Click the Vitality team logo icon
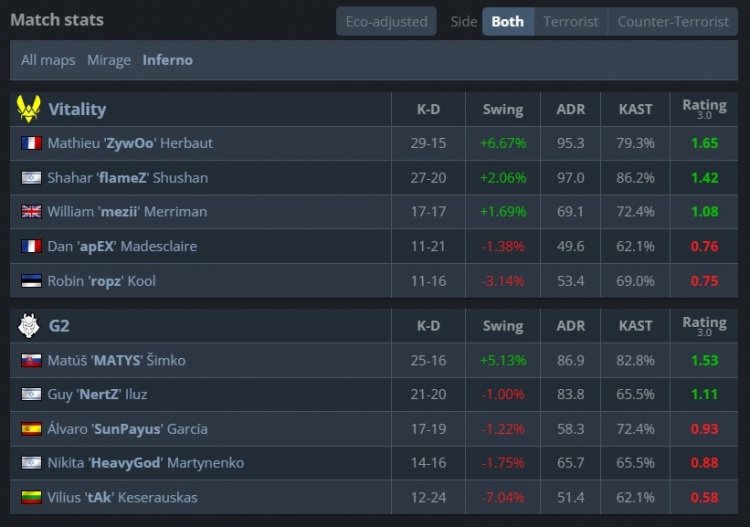750x527 pixels. pyautogui.click(x=28, y=109)
